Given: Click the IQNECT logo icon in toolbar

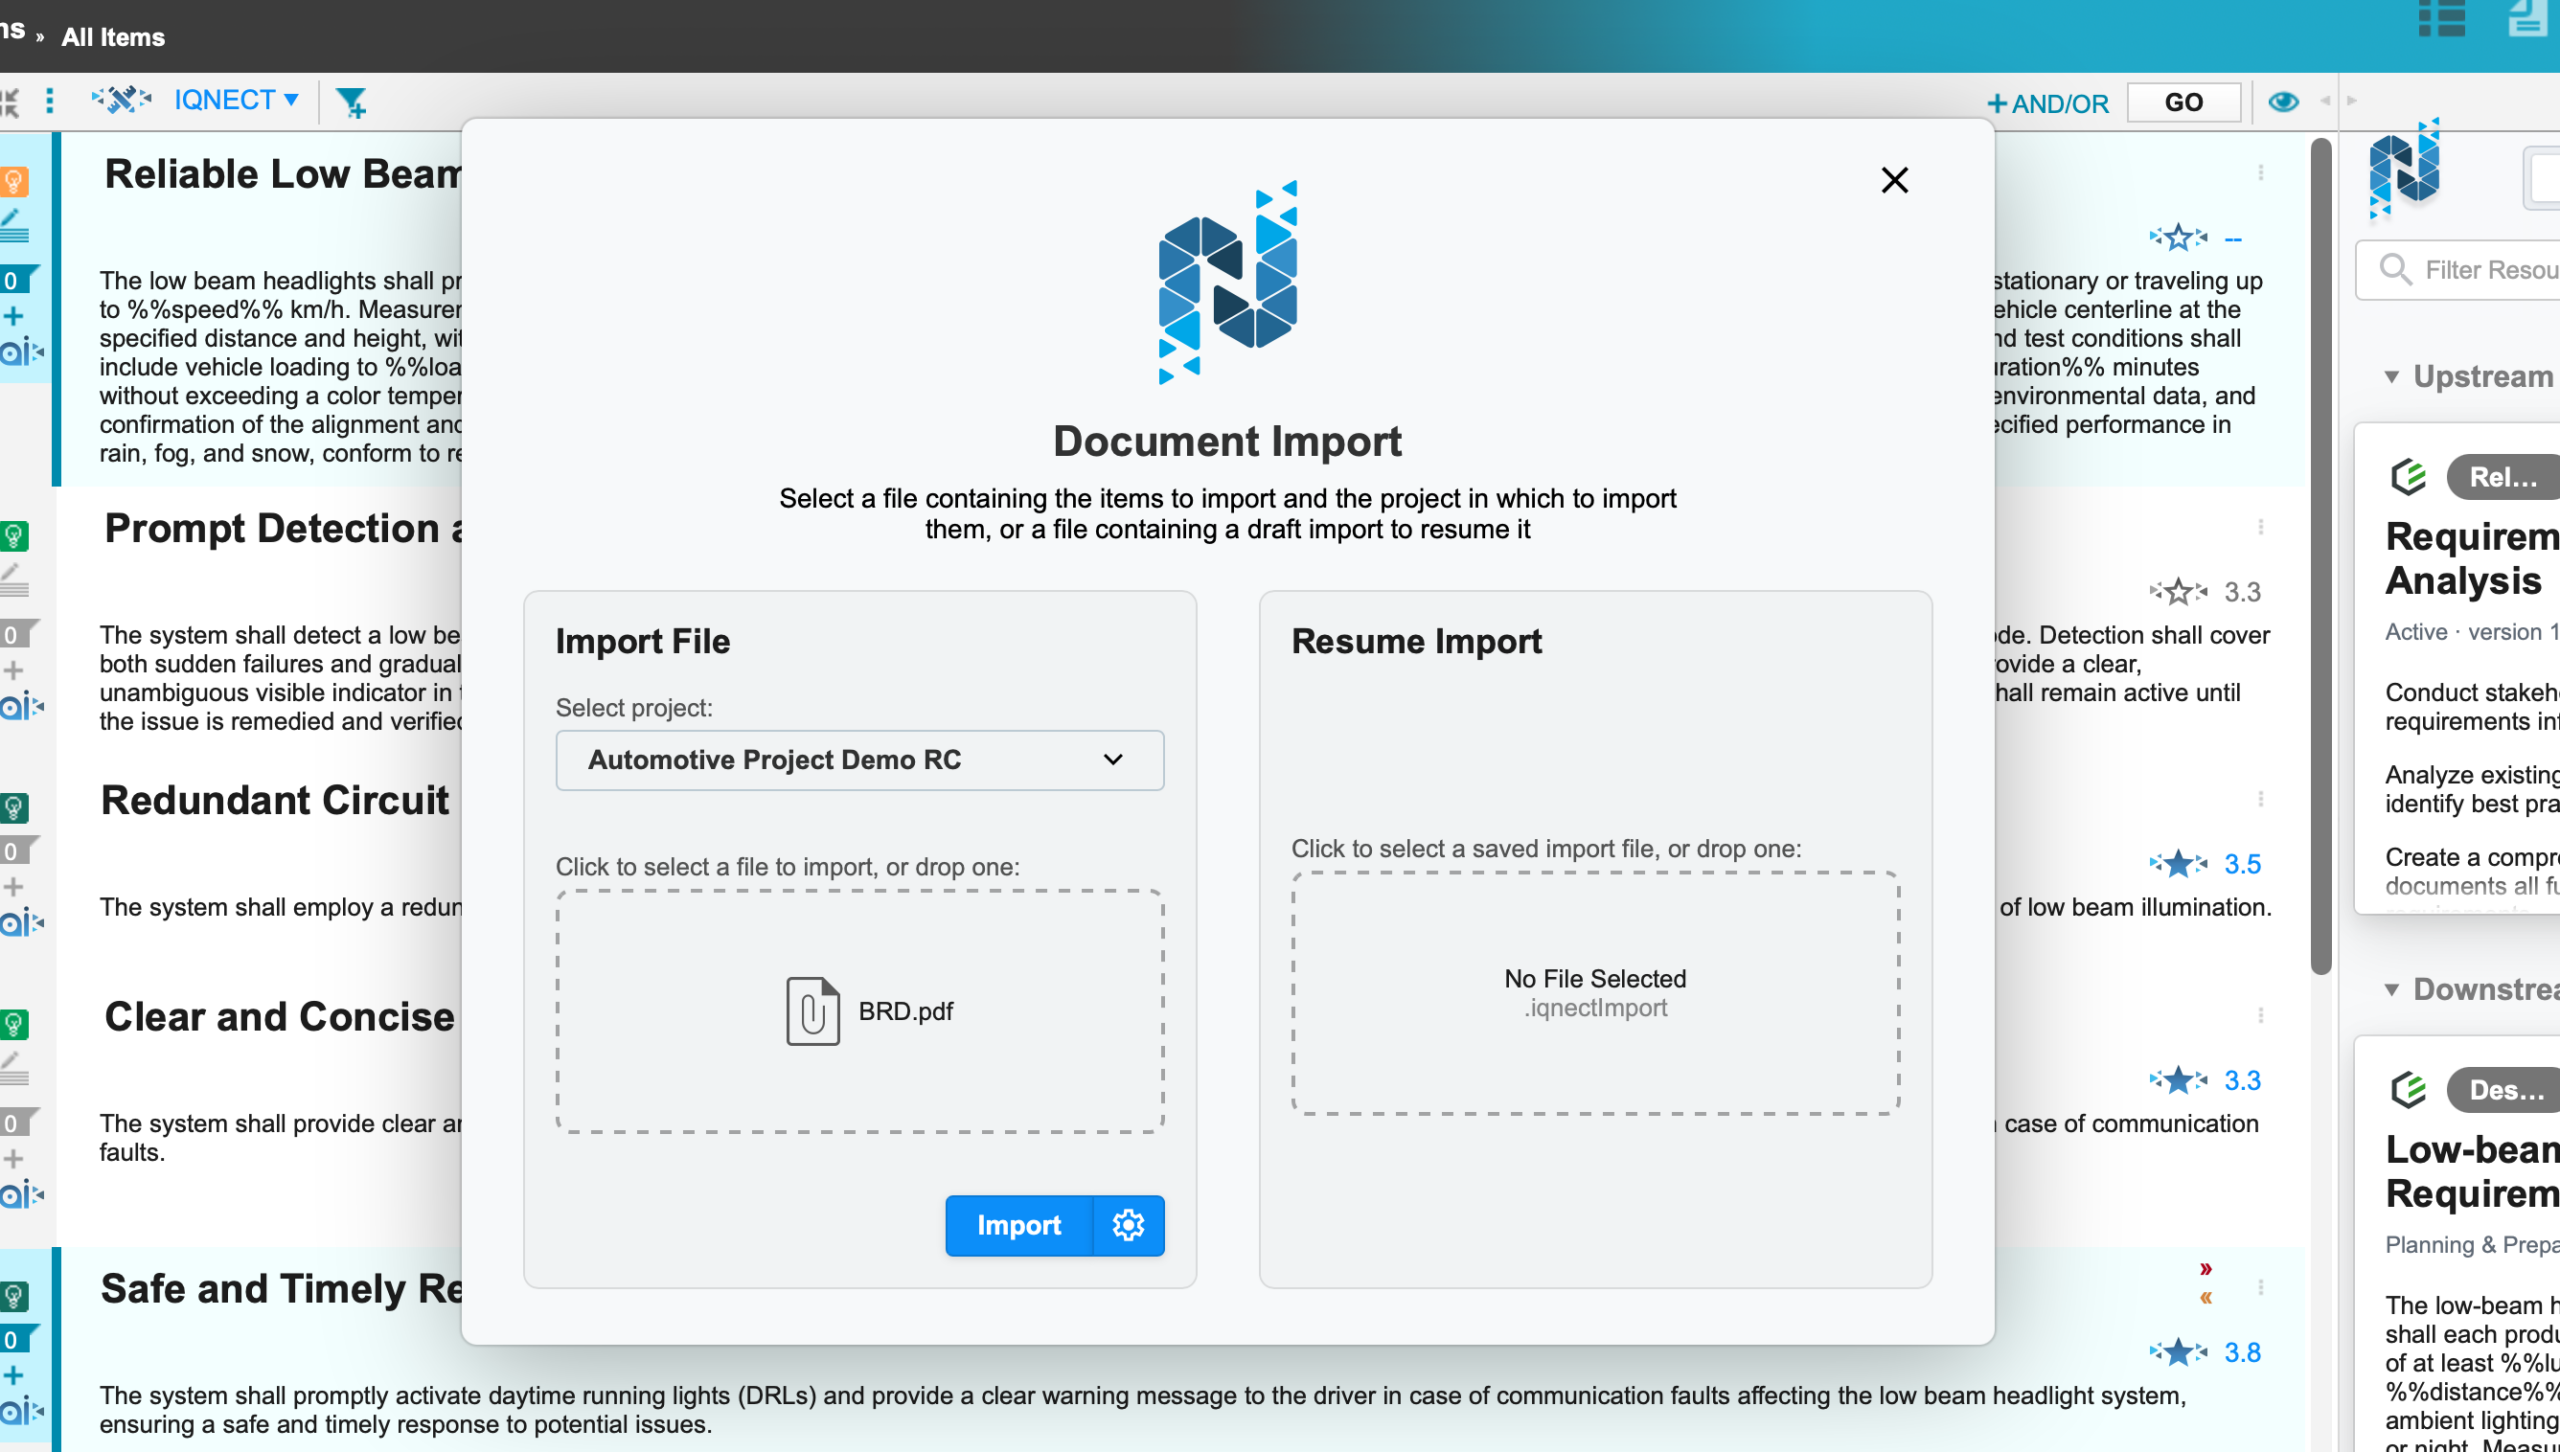Looking at the screenshot, I should (122, 100).
